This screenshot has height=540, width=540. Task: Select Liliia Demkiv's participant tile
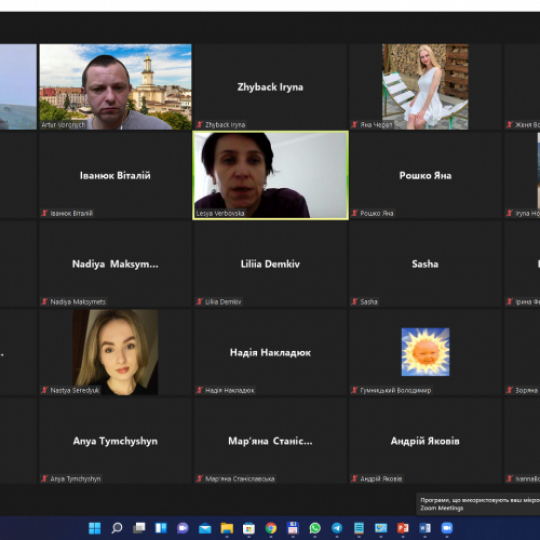pos(270,264)
